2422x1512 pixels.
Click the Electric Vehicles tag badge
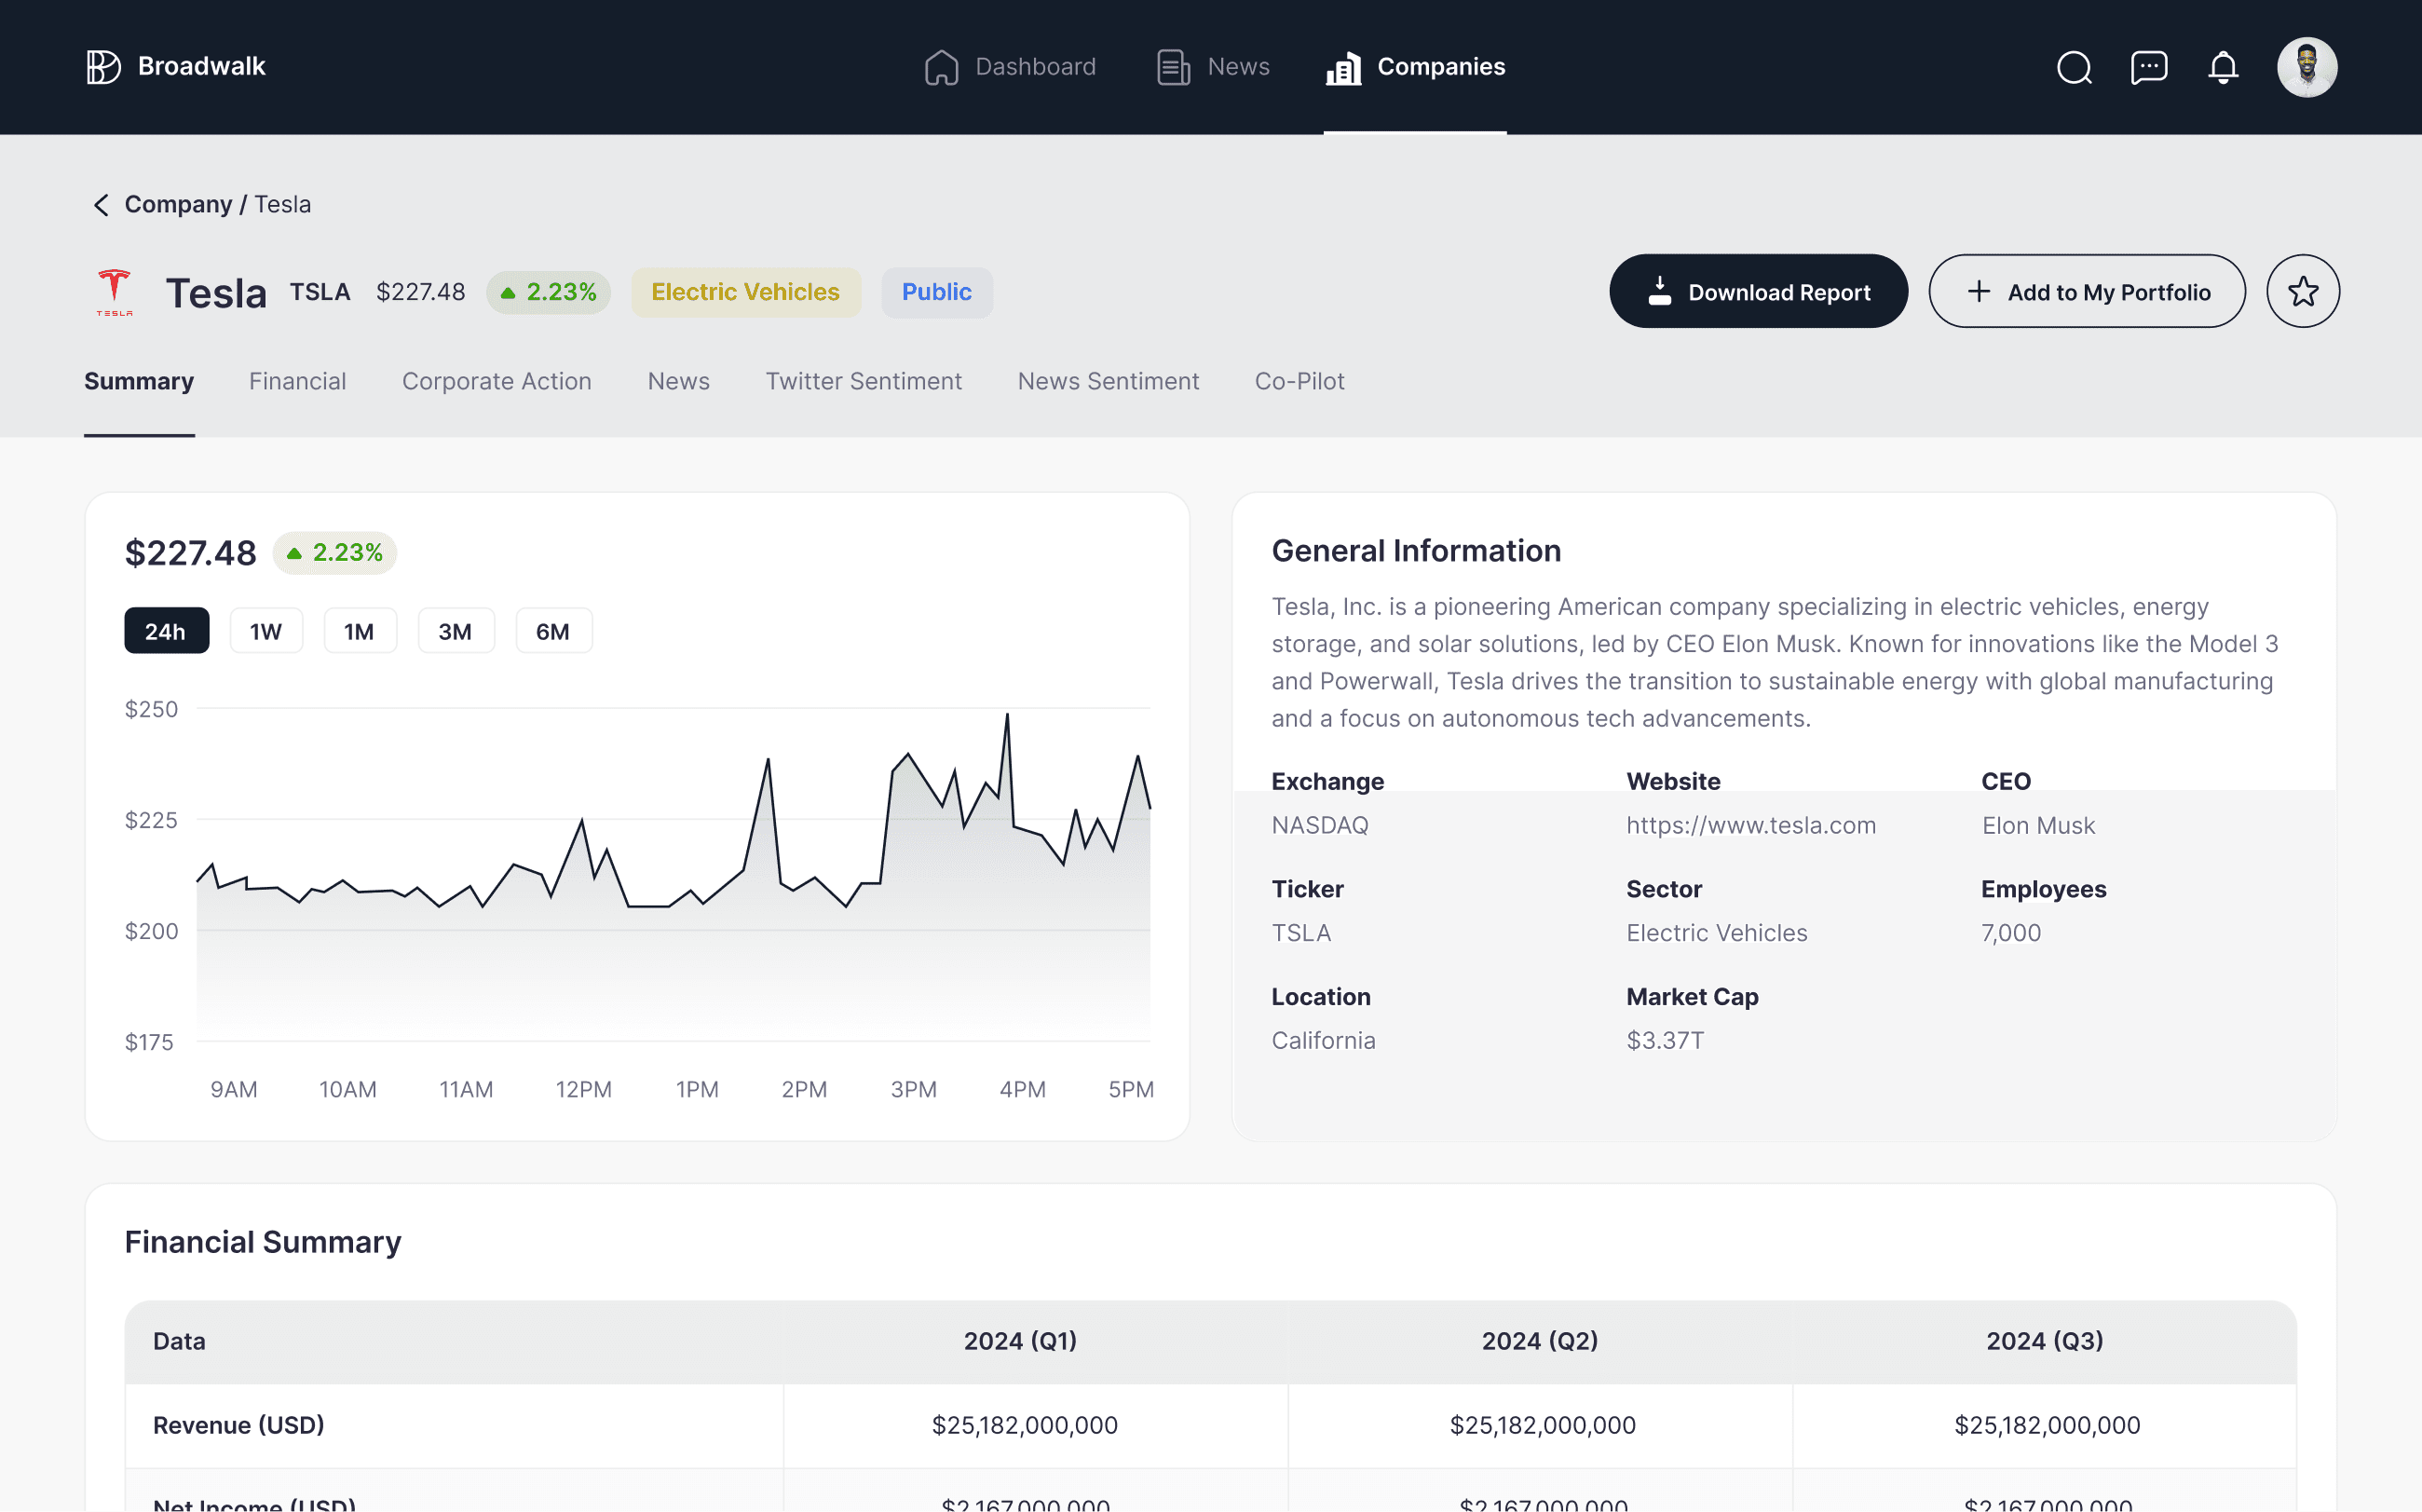click(746, 292)
